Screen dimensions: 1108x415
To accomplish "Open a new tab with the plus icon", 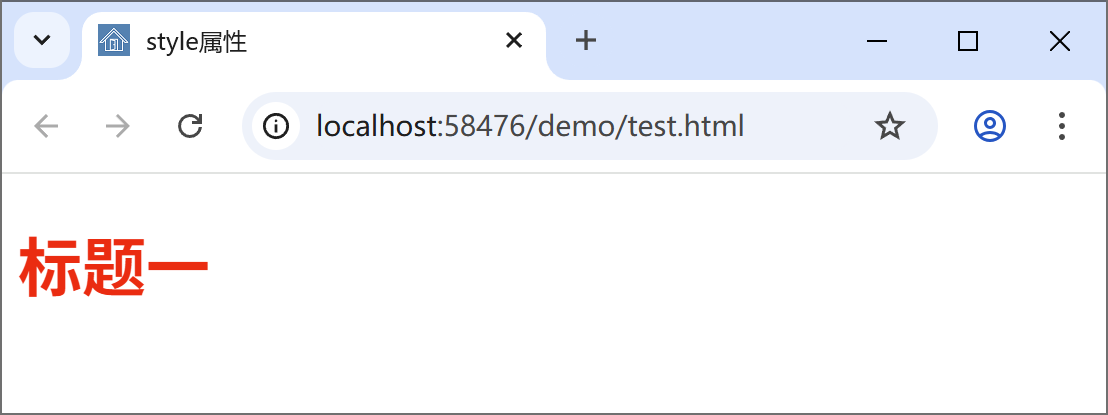I will pos(585,41).
